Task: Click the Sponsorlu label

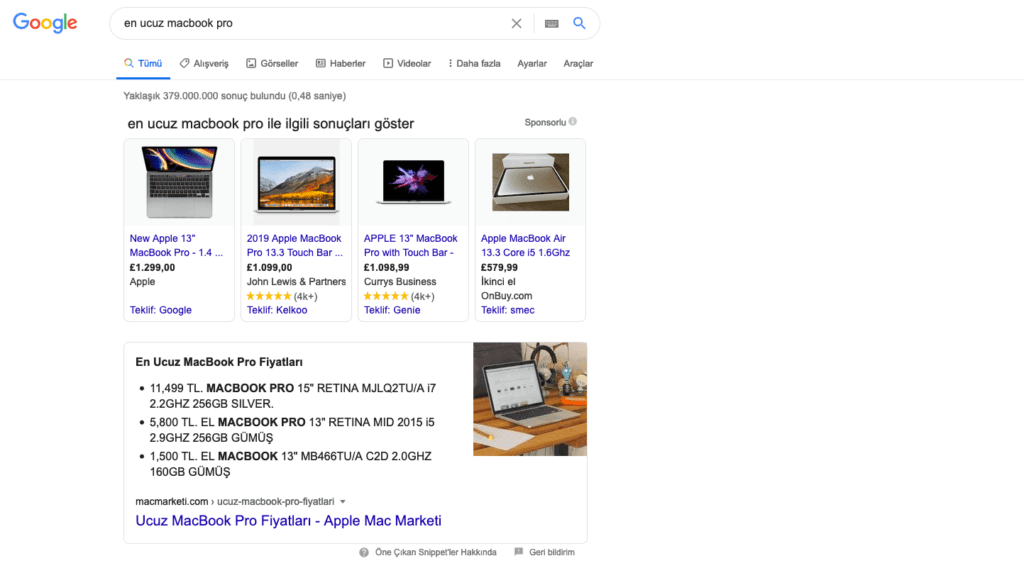Action: point(545,122)
